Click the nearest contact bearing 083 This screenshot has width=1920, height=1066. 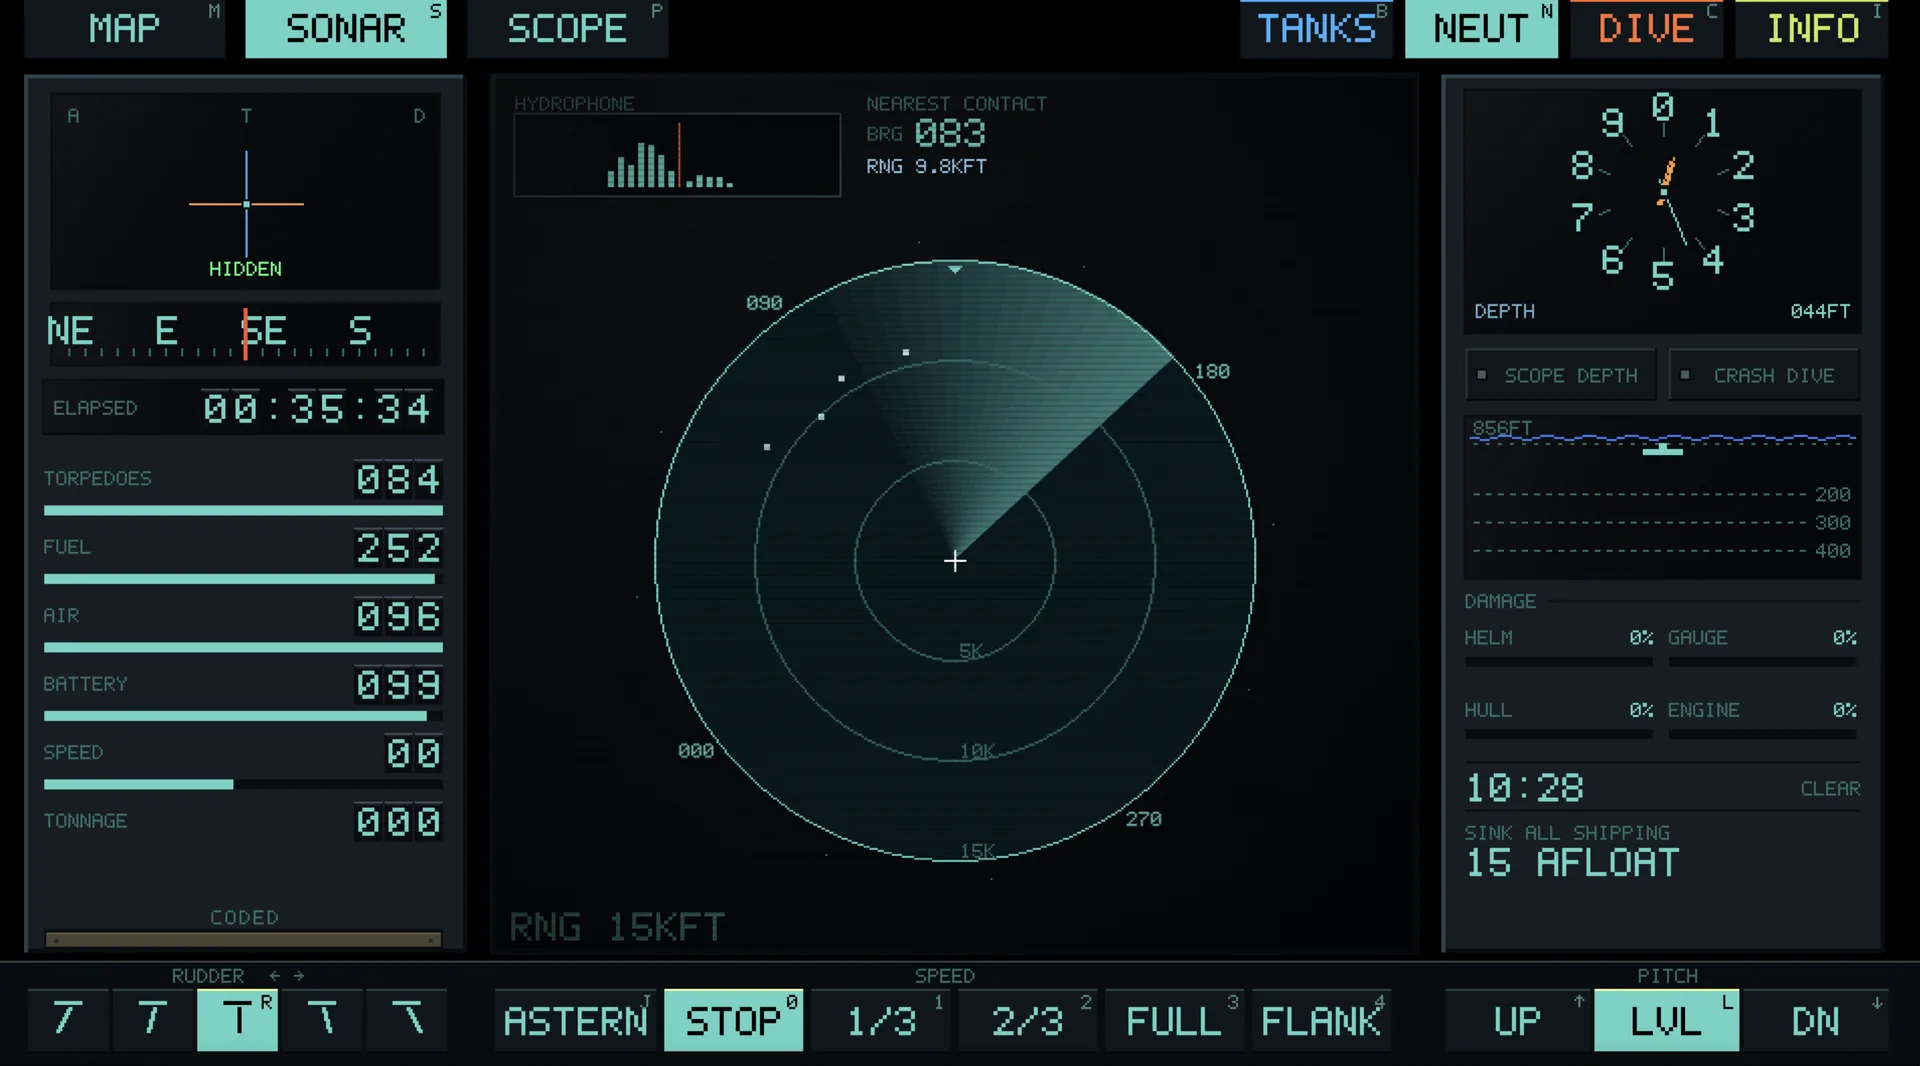point(950,133)
